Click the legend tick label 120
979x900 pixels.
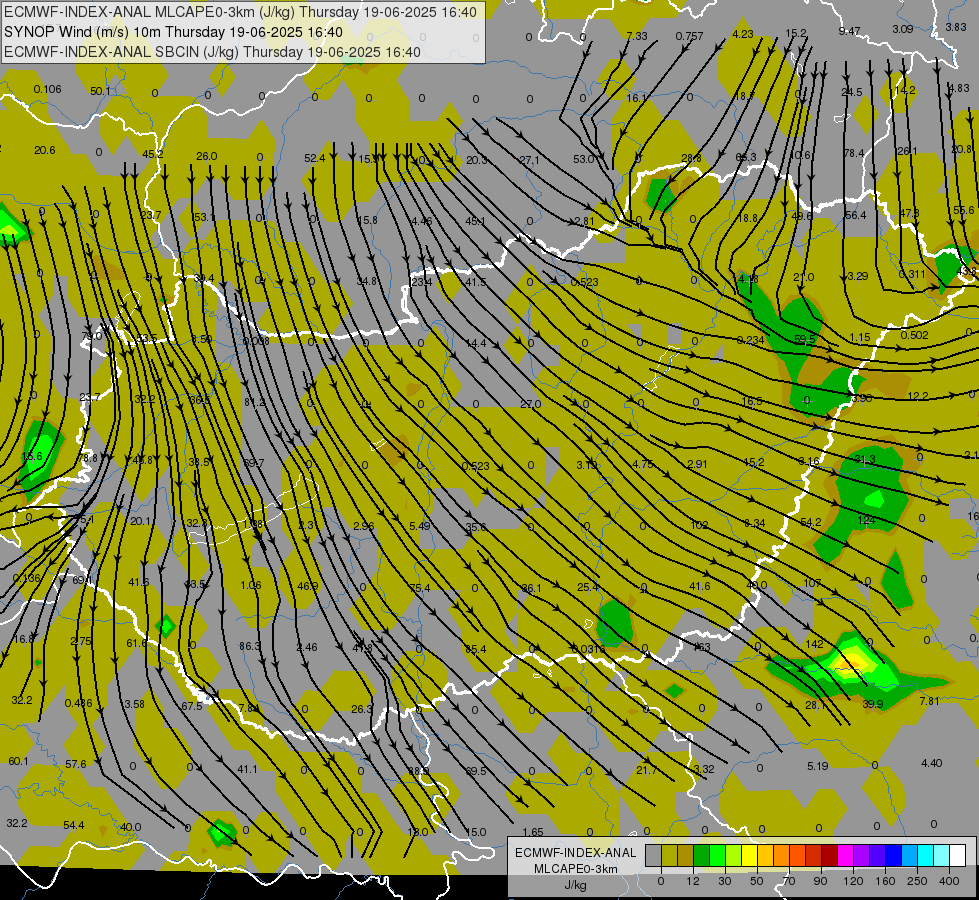(x=853, y=881)
